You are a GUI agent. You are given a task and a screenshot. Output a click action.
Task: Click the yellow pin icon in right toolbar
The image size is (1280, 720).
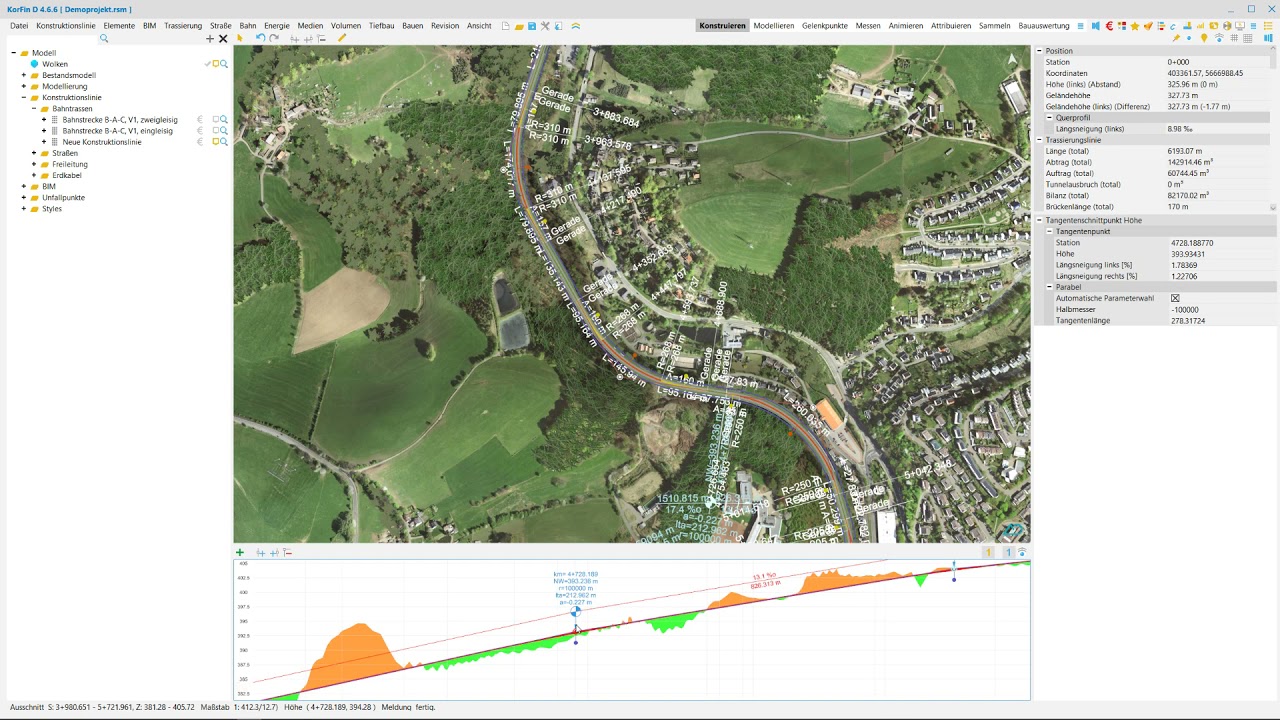(x=1176, y=38)
